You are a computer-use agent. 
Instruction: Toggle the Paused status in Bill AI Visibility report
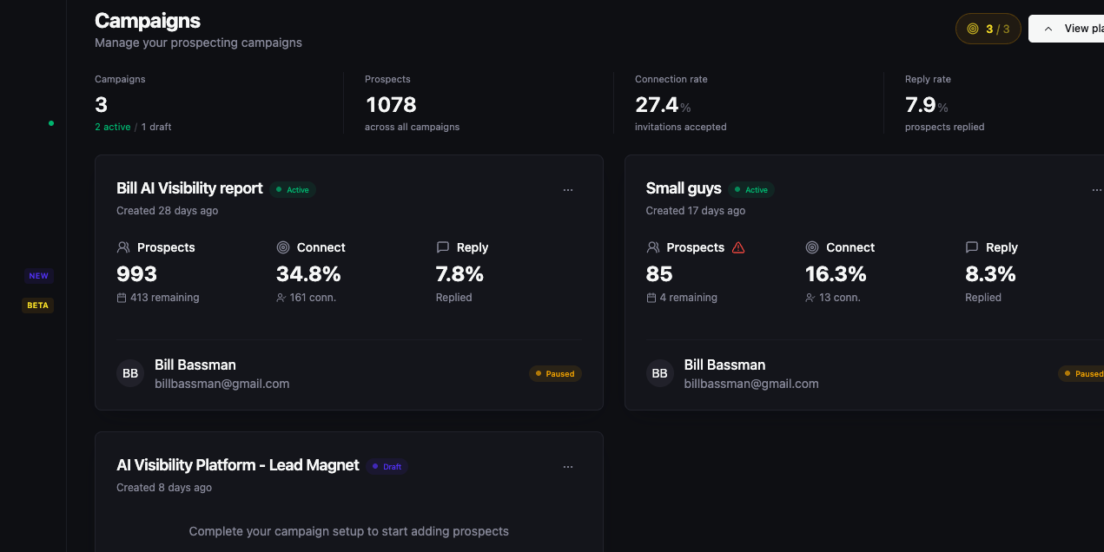click(555, 374)
